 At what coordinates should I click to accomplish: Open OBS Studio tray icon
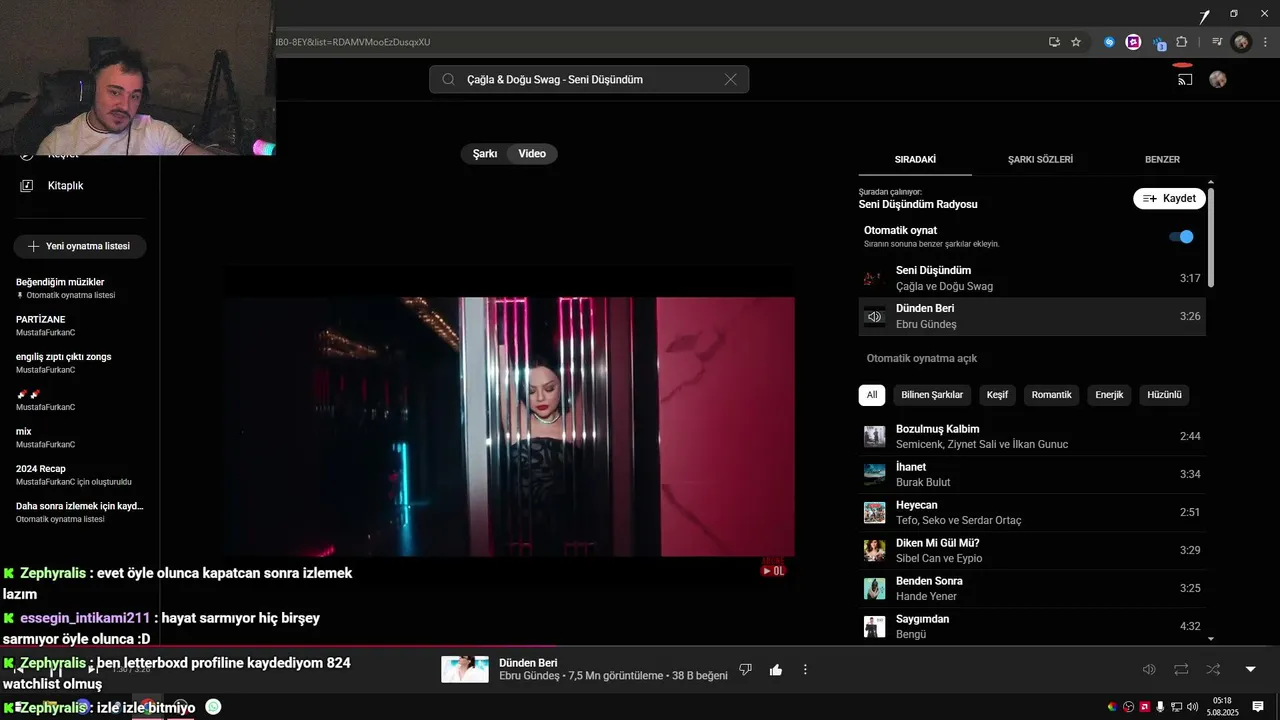point(1129,707)
